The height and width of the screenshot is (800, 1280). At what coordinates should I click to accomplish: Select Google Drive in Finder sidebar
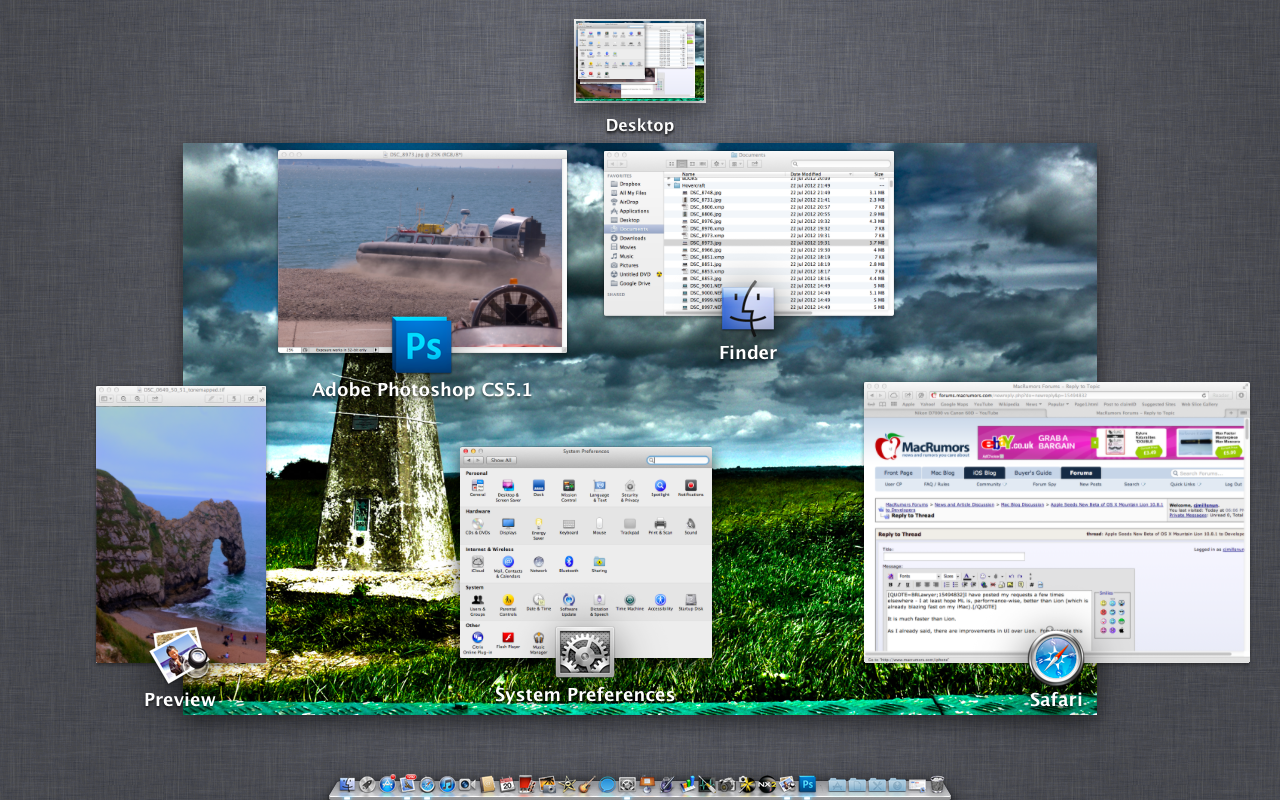(x=632, y=283)
